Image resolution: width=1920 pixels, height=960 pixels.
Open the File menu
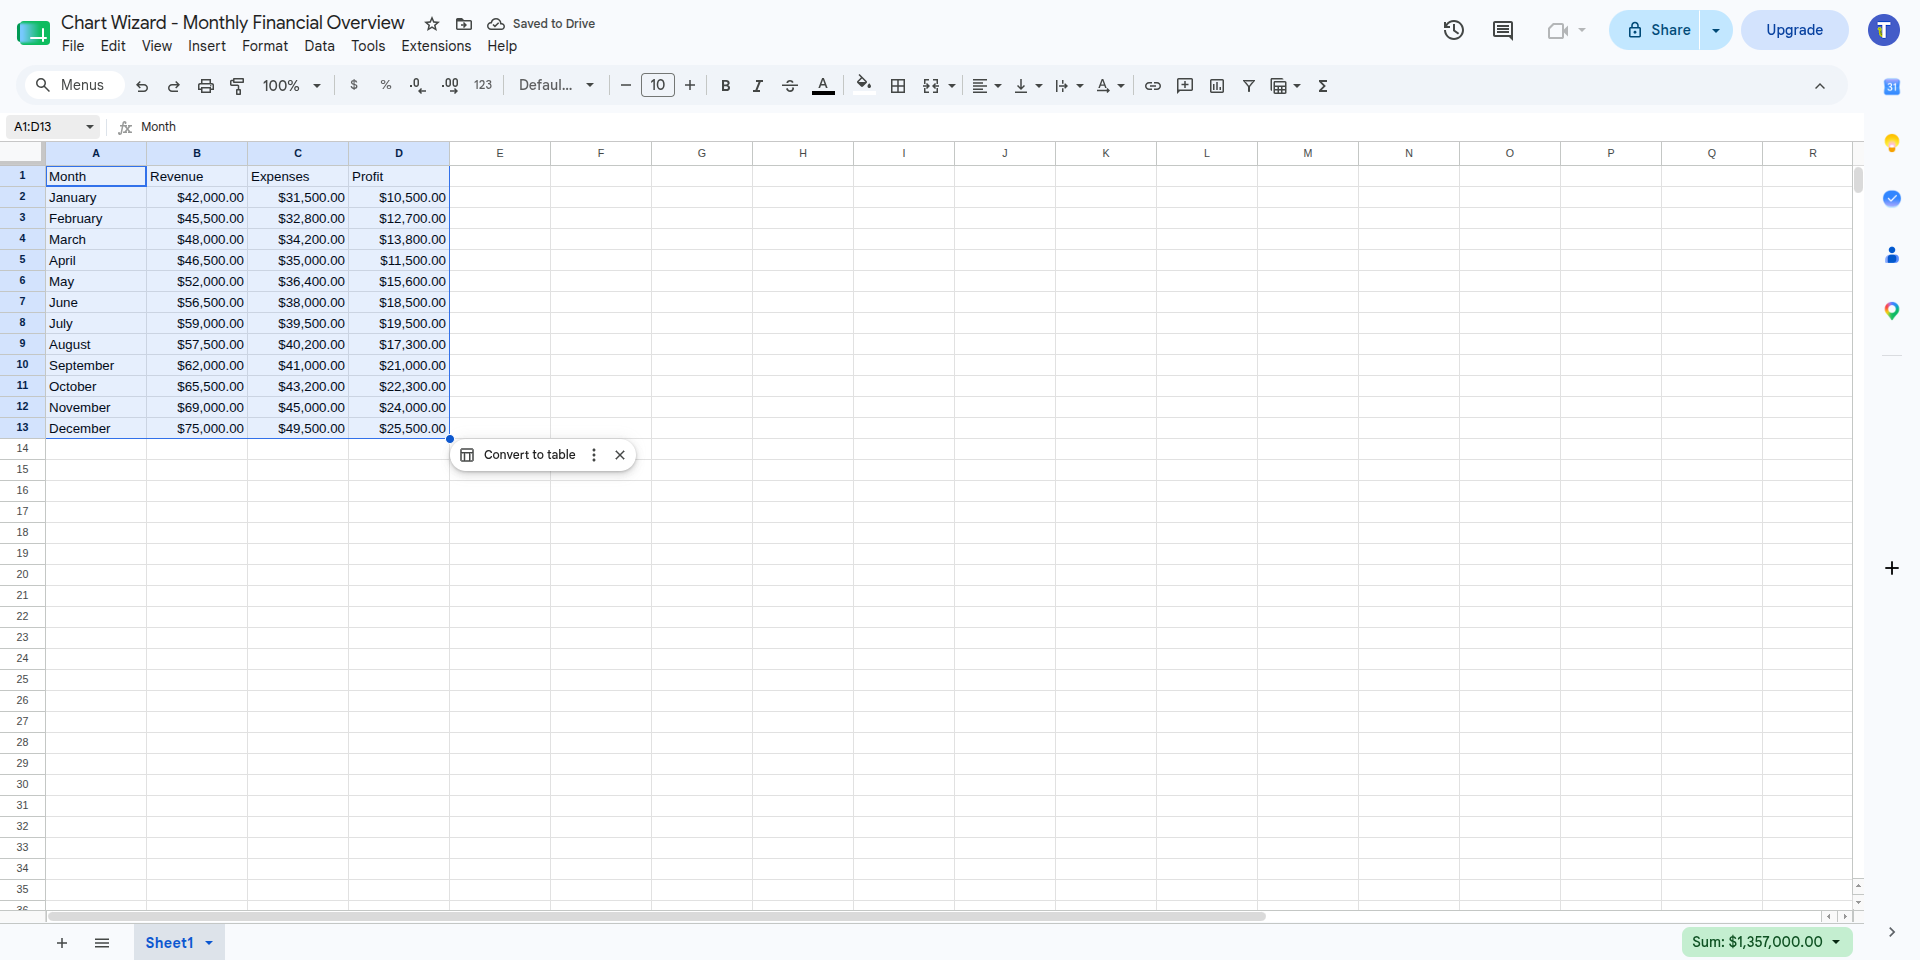click(x=73, y=46)
